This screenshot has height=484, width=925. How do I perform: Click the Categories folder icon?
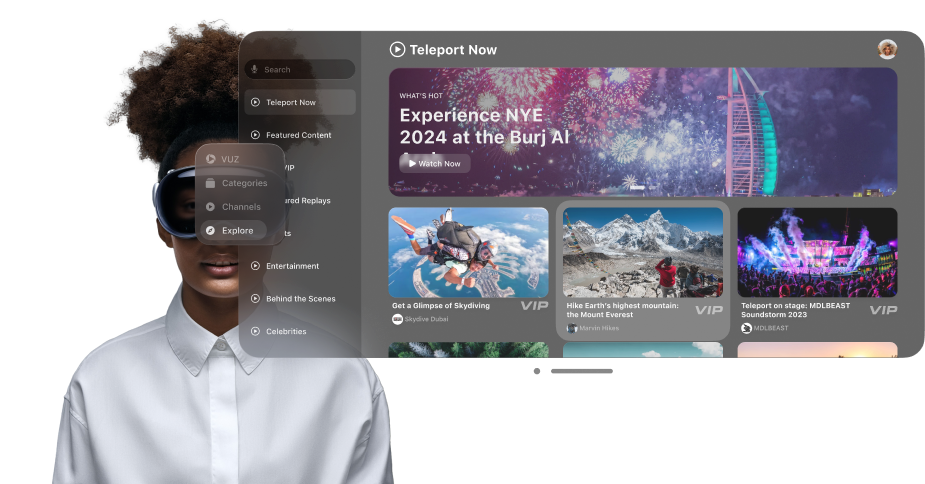pos(210,183)
